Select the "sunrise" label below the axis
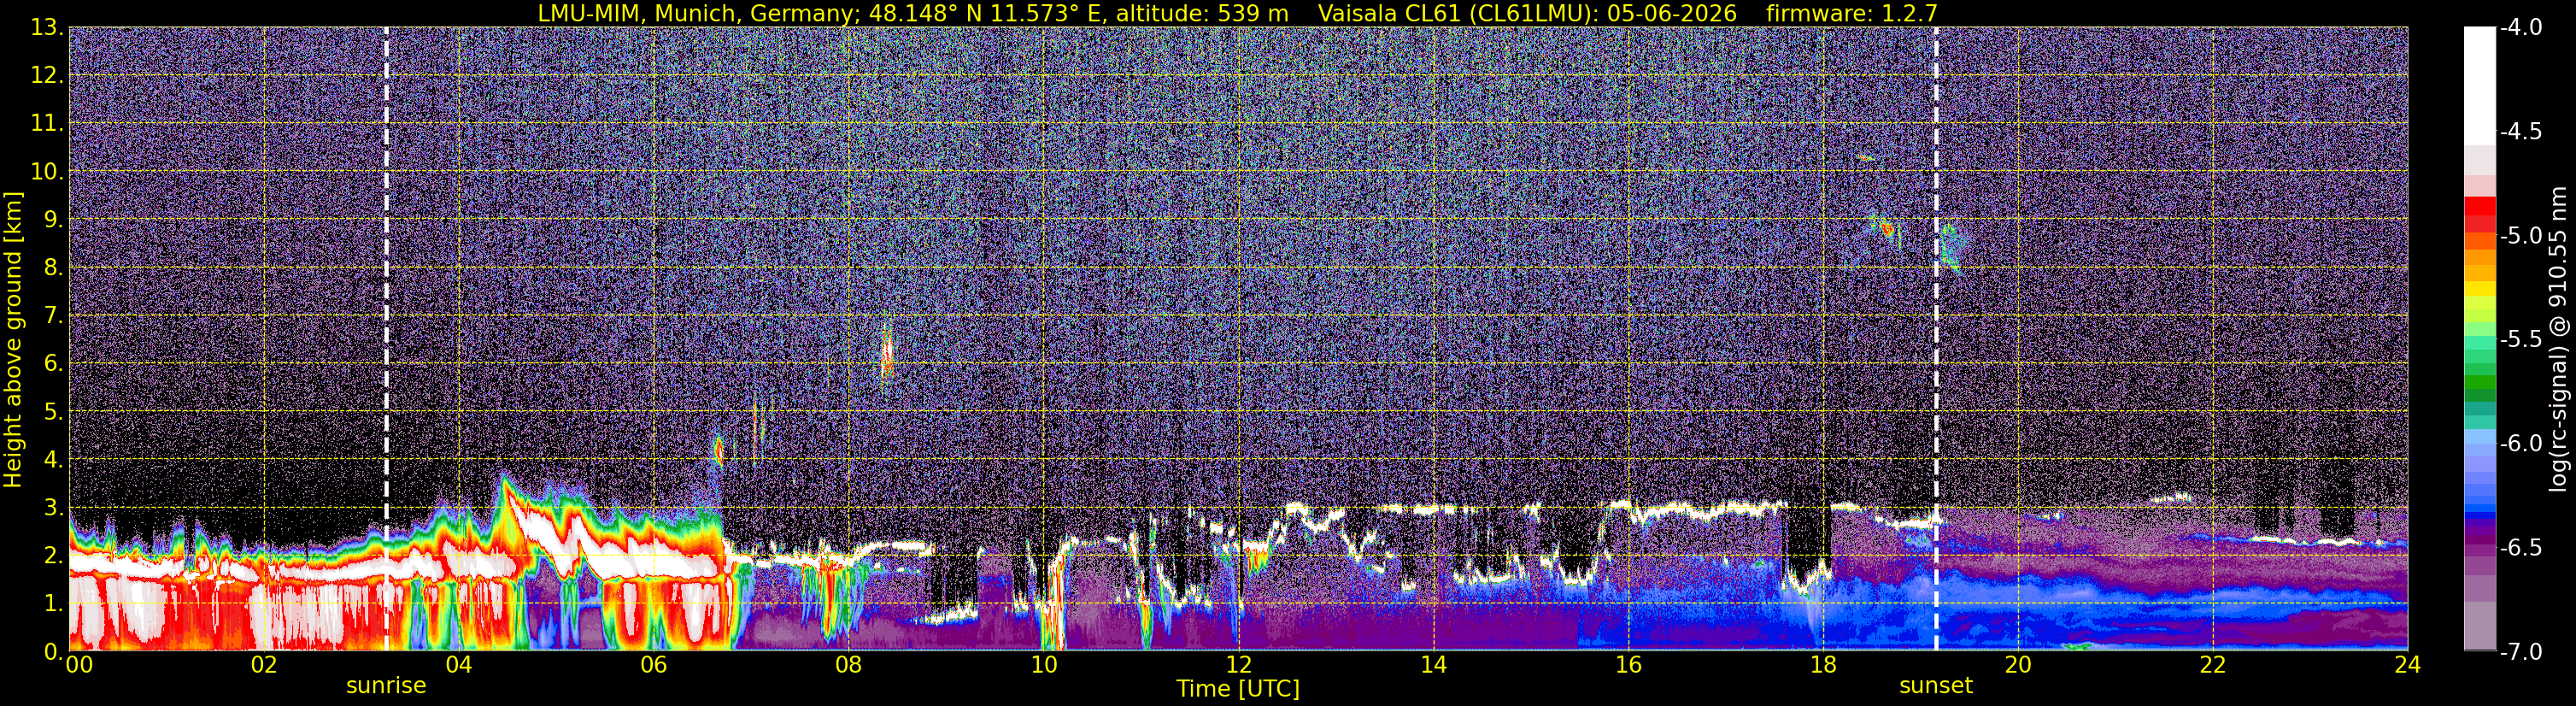The image size is (2576, 706). (386, 686)
